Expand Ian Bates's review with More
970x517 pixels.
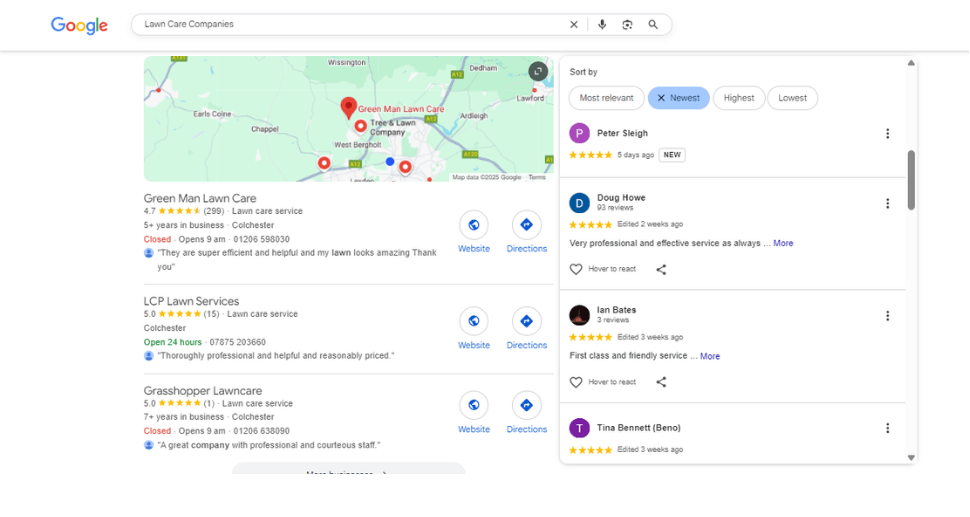(x=710, y=356)
